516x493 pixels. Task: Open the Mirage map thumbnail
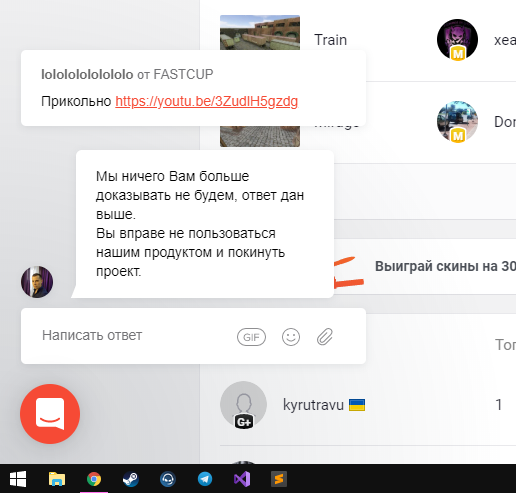260,136
